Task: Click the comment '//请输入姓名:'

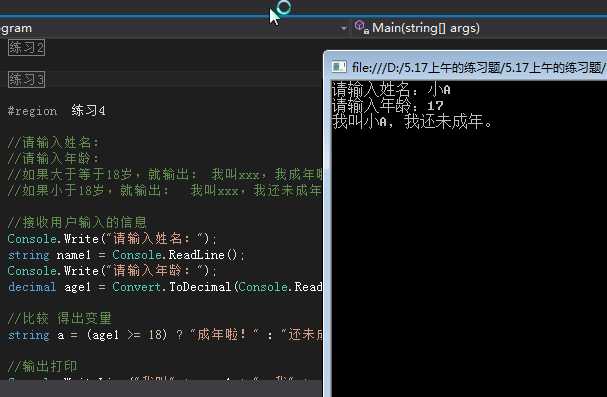Action: pyautogui.click(x=53, y=143)
